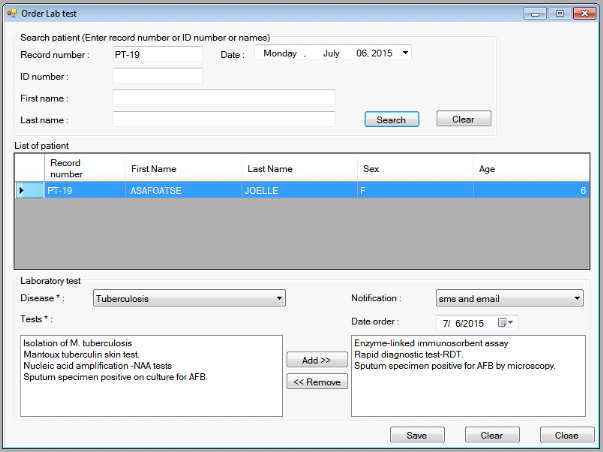
Task: Expand the search Date dropdown arrow
Action: tap(405, 53)
